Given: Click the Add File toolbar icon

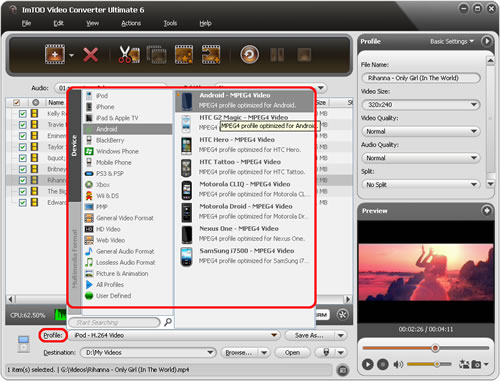Looking at the screenshot, I should coord(55,54).
